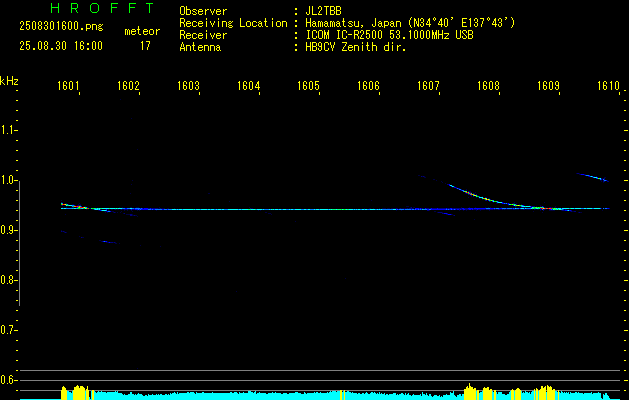Click the 0.8 kHz frequency label

coord(8,280)
